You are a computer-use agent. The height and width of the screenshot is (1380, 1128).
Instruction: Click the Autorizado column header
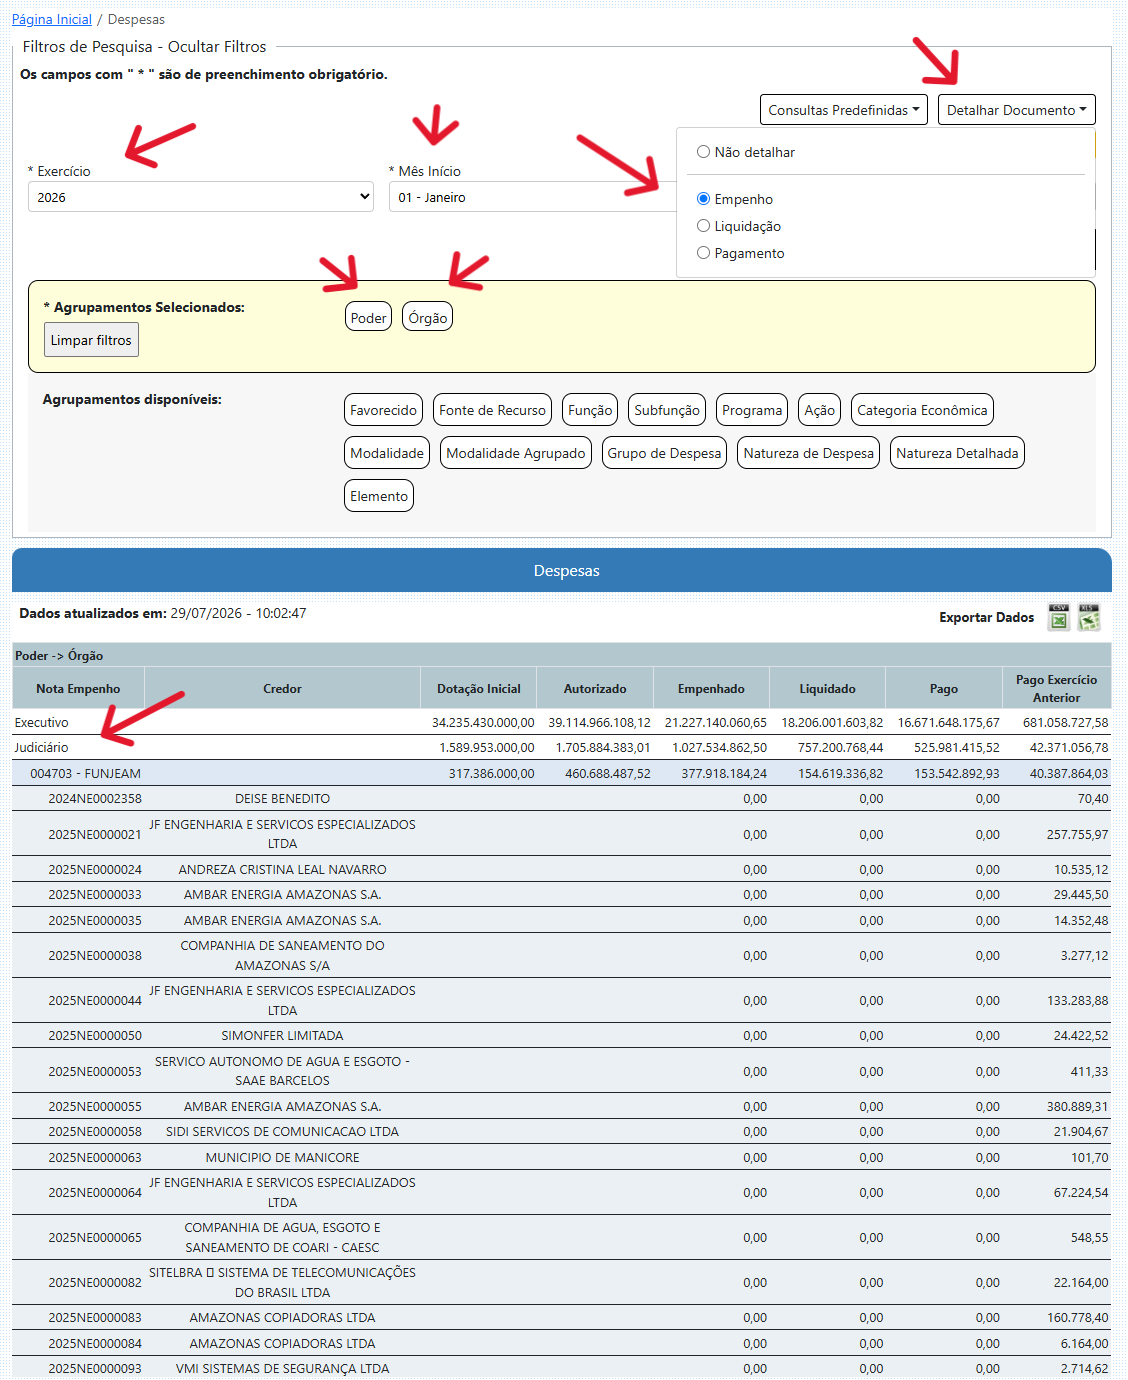[x=595, y=688]
